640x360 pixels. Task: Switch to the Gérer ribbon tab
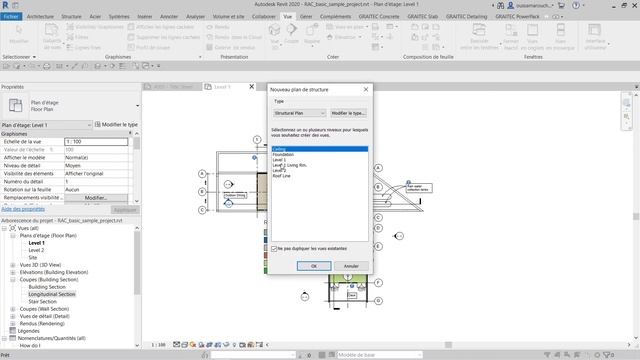pyautogui.click(x=306, y=16)
